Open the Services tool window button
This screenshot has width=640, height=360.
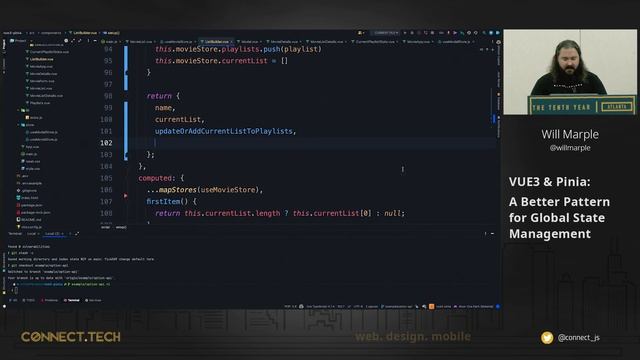click(x=93, y=300)
